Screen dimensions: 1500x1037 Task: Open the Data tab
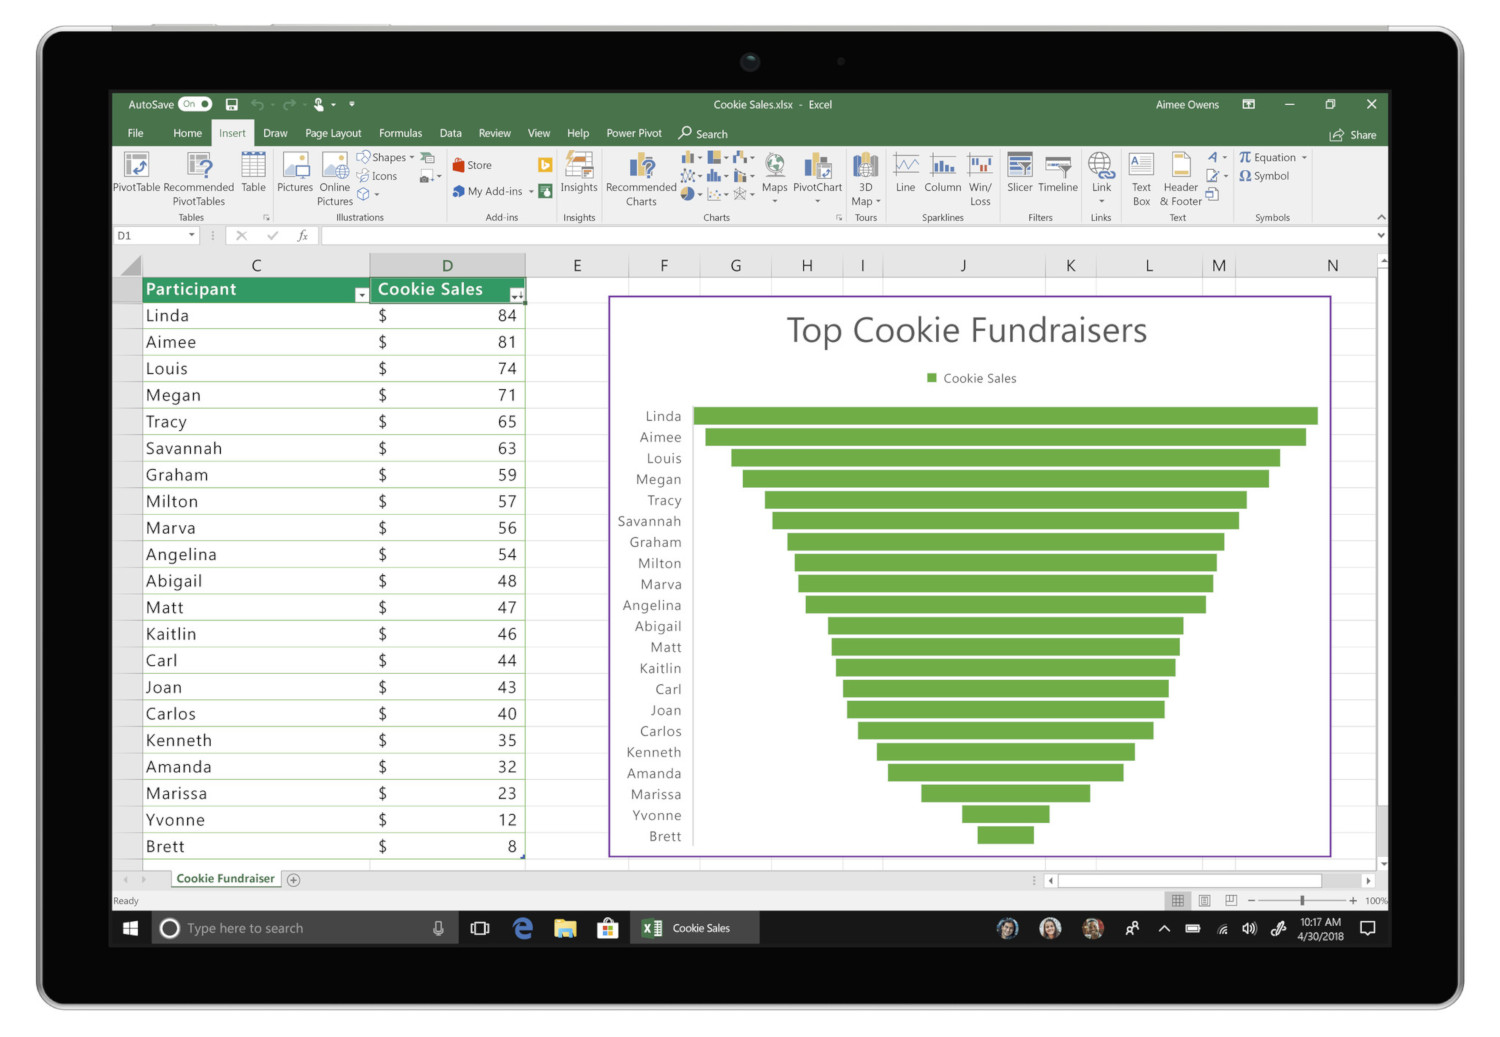pos(451,133)
